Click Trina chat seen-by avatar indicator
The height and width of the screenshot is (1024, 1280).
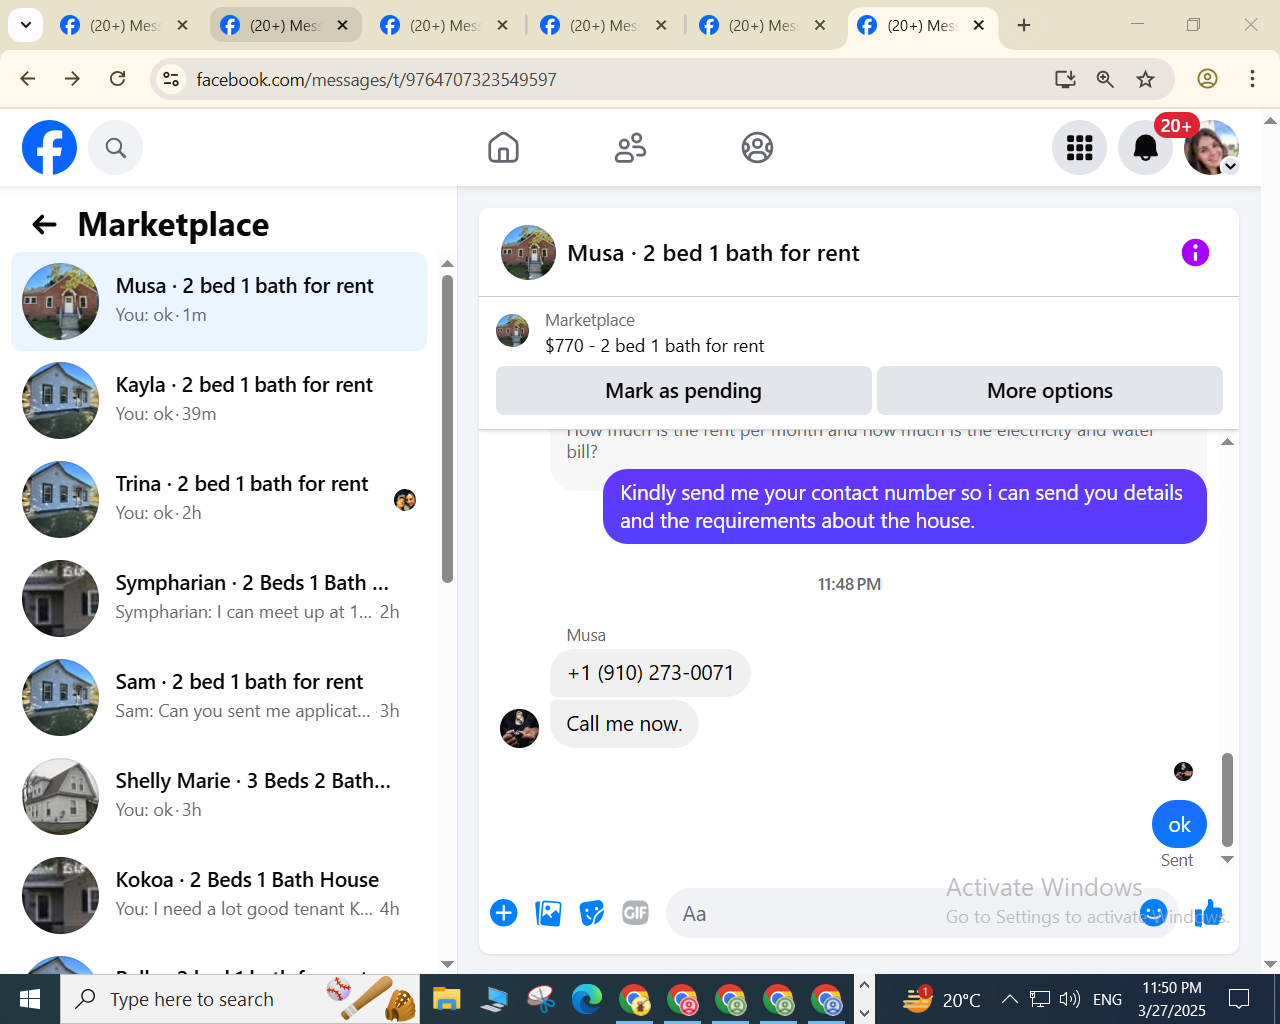(405, 500)
